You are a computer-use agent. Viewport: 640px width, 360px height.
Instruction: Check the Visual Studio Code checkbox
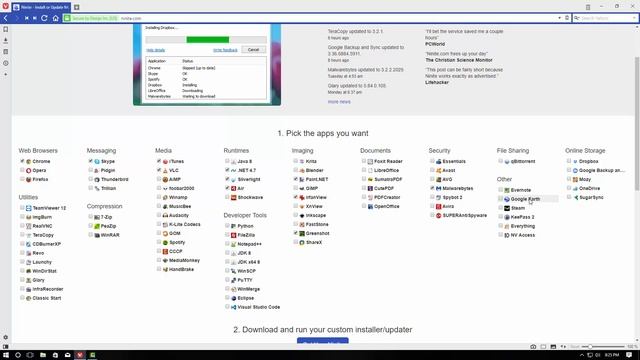pos(227,307)
